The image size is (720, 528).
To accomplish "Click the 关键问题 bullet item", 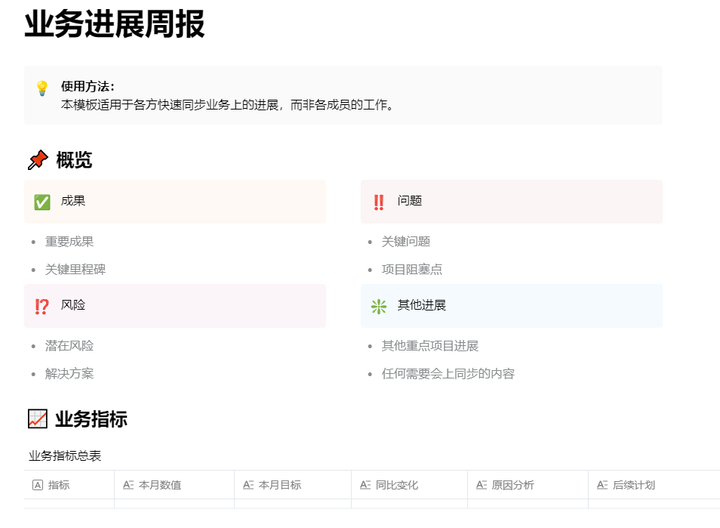I will 406,242.
